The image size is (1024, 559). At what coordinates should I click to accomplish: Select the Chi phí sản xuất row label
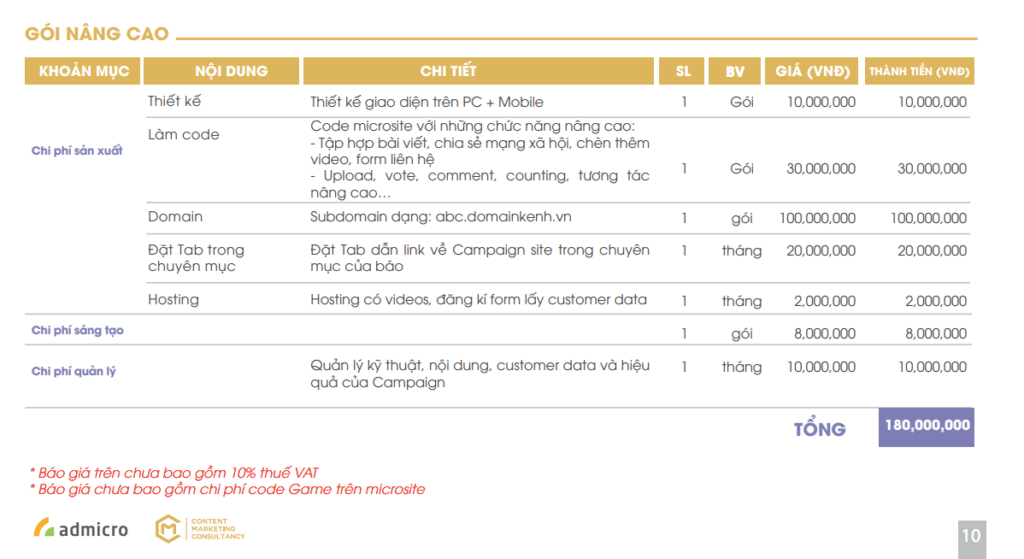point(77,151)
